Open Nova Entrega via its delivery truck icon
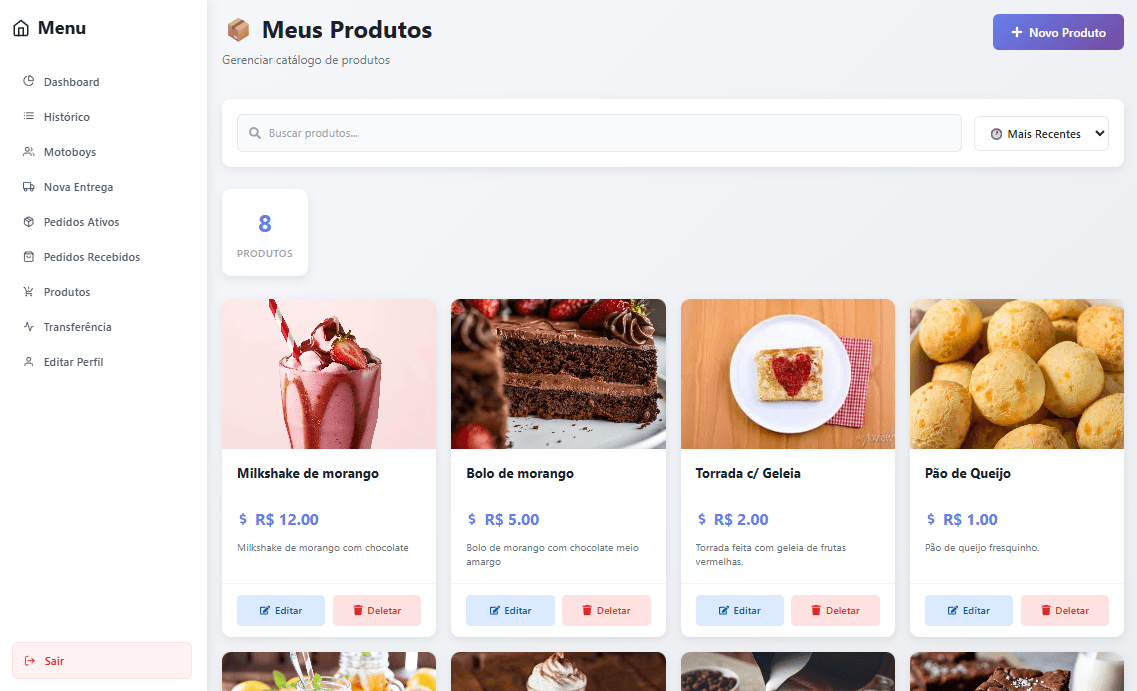 29,186
